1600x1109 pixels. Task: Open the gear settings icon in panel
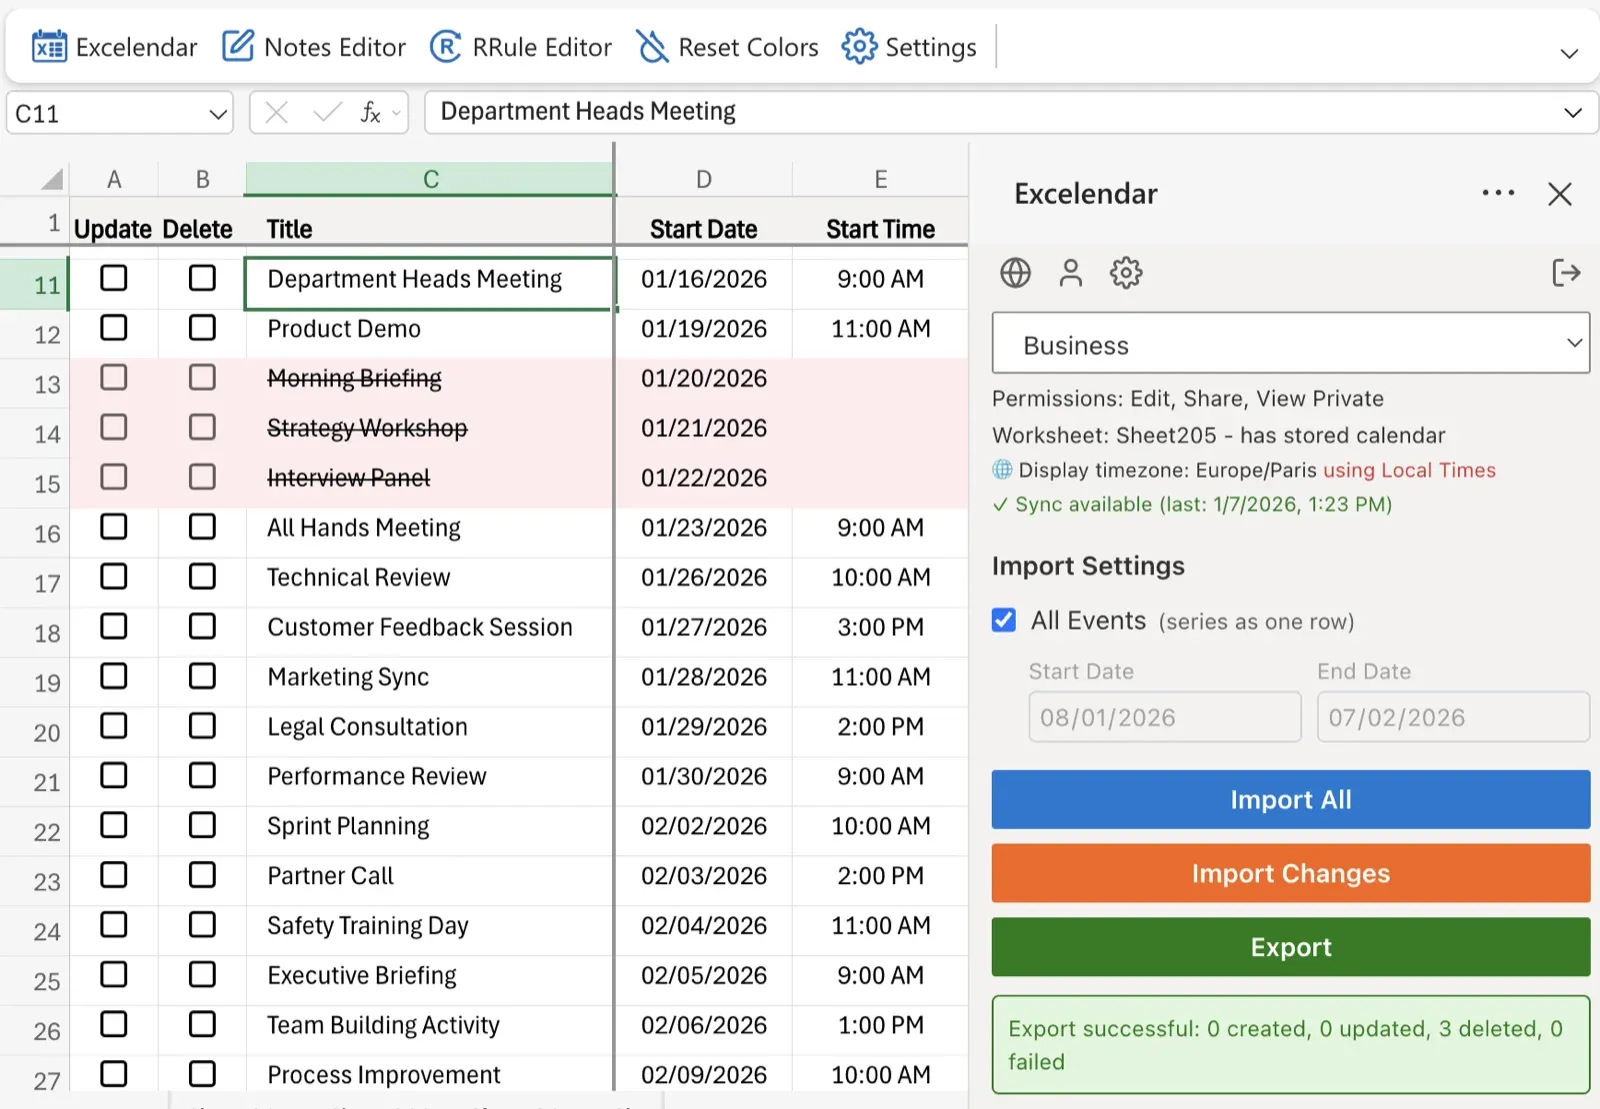(x=1126, y=273)
